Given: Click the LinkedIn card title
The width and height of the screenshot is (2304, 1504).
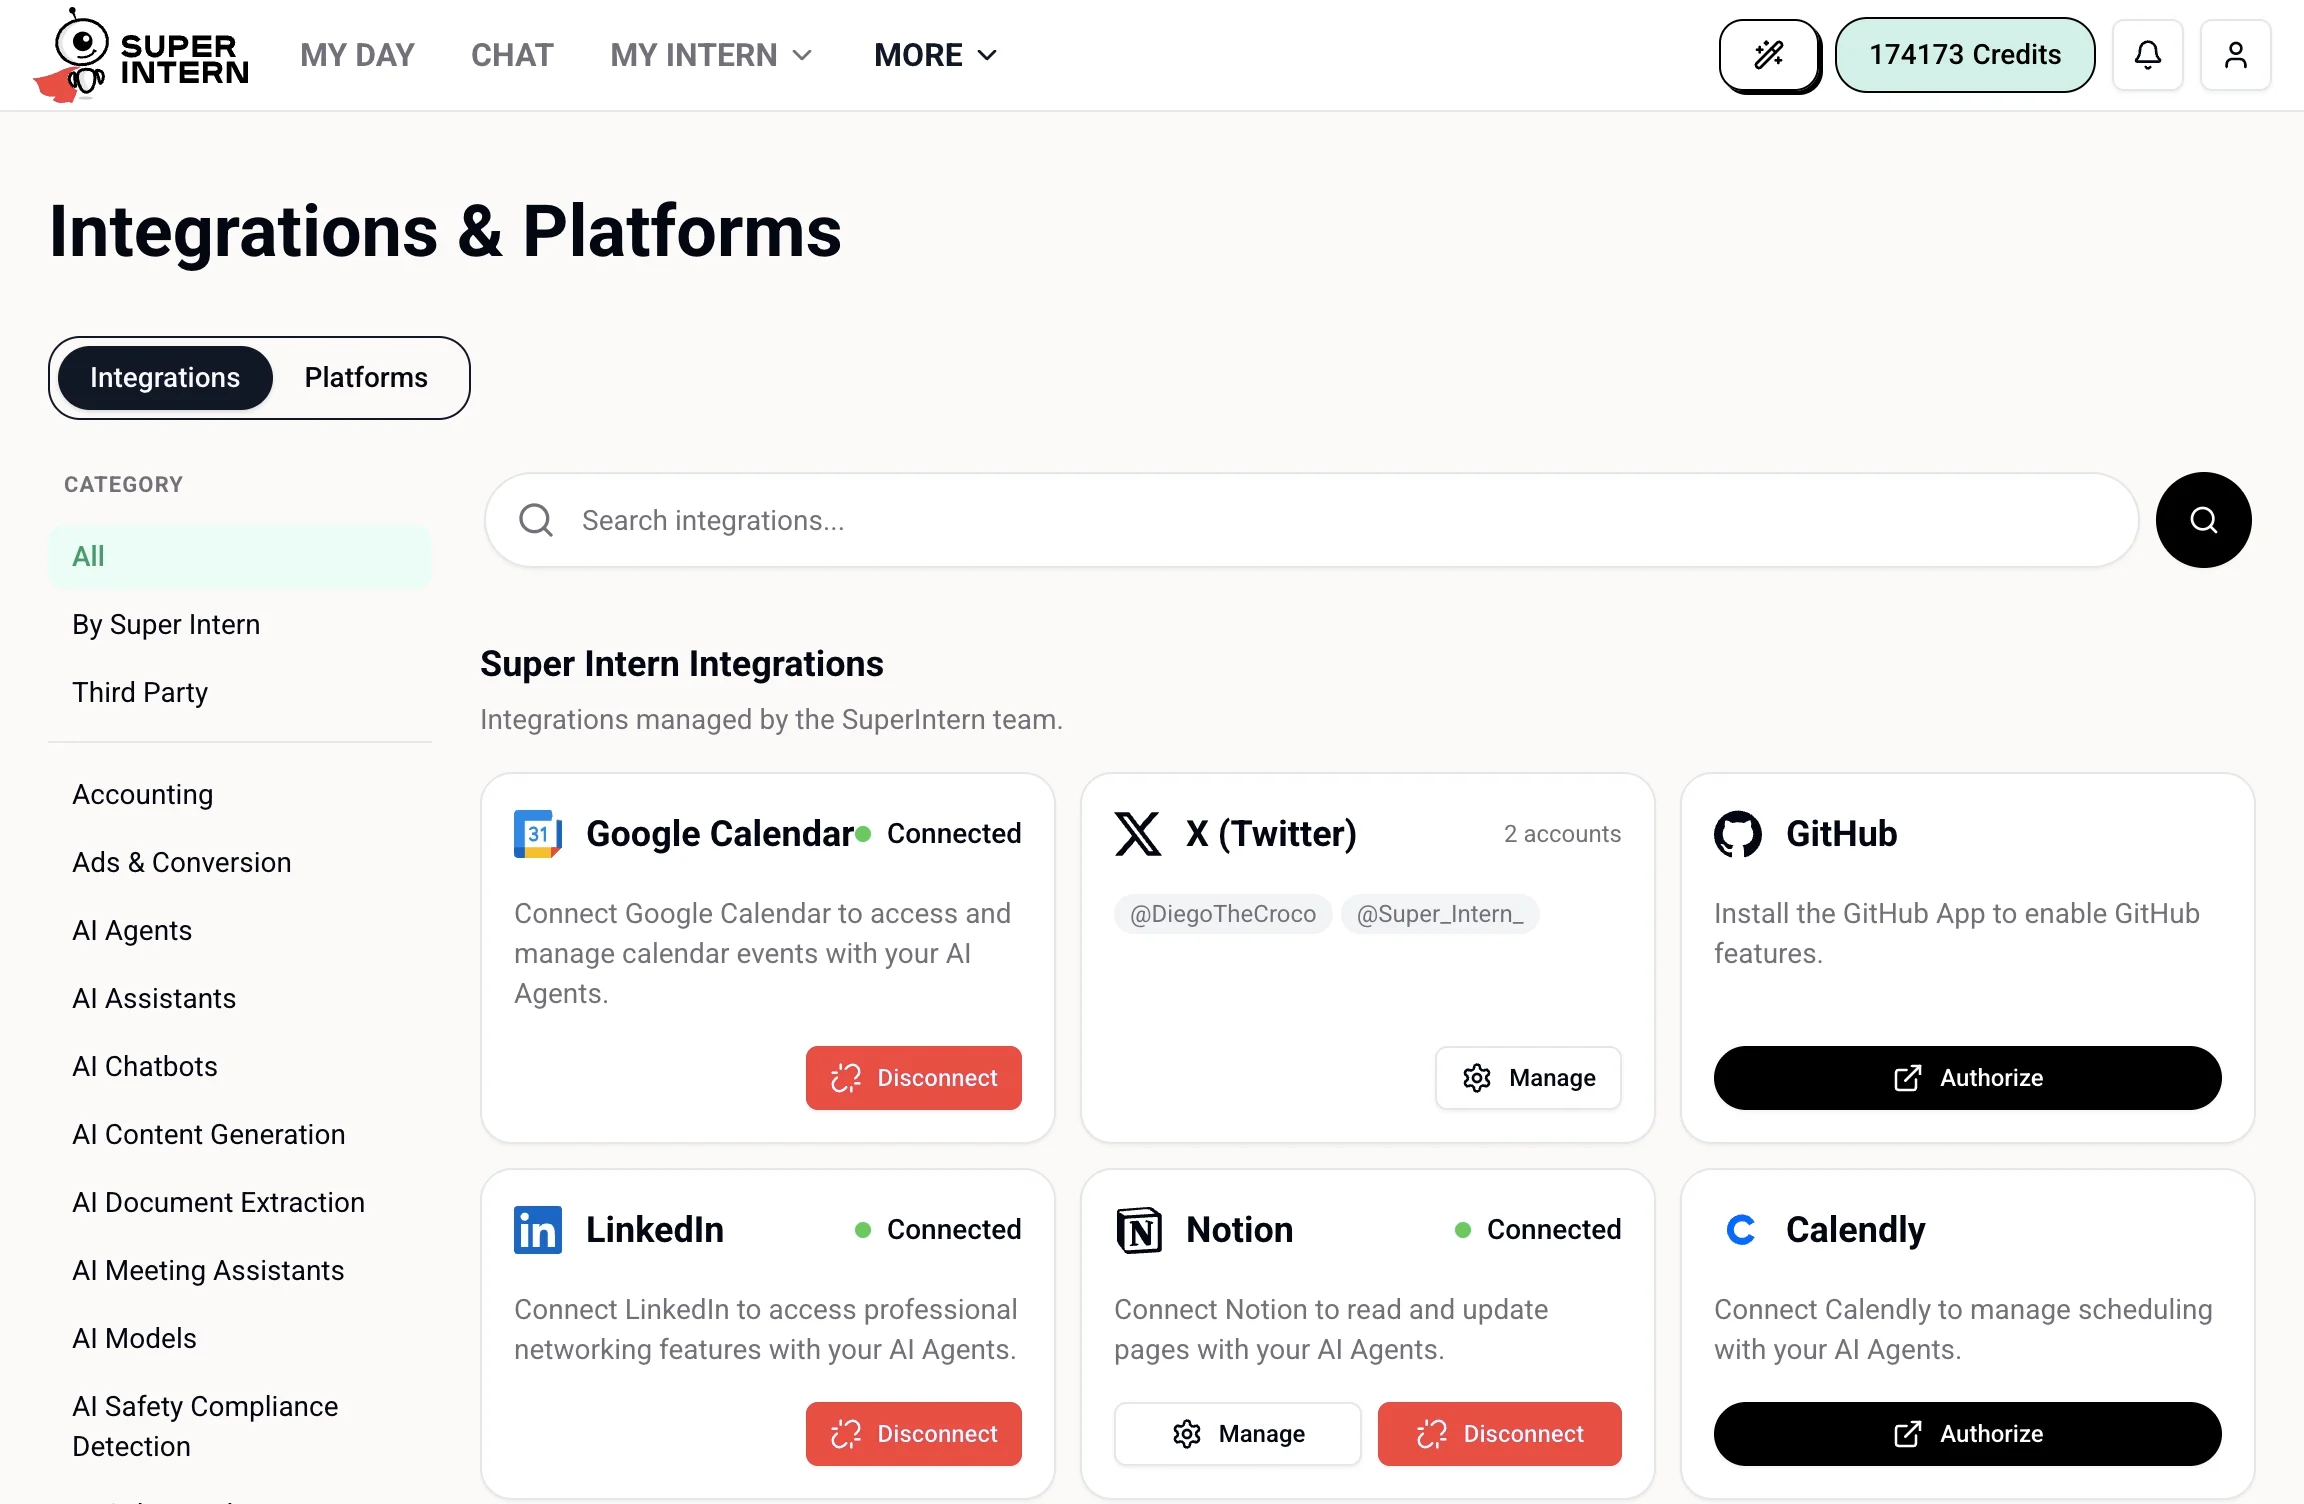Looking at the screenshot, I should pos(655,1230).
